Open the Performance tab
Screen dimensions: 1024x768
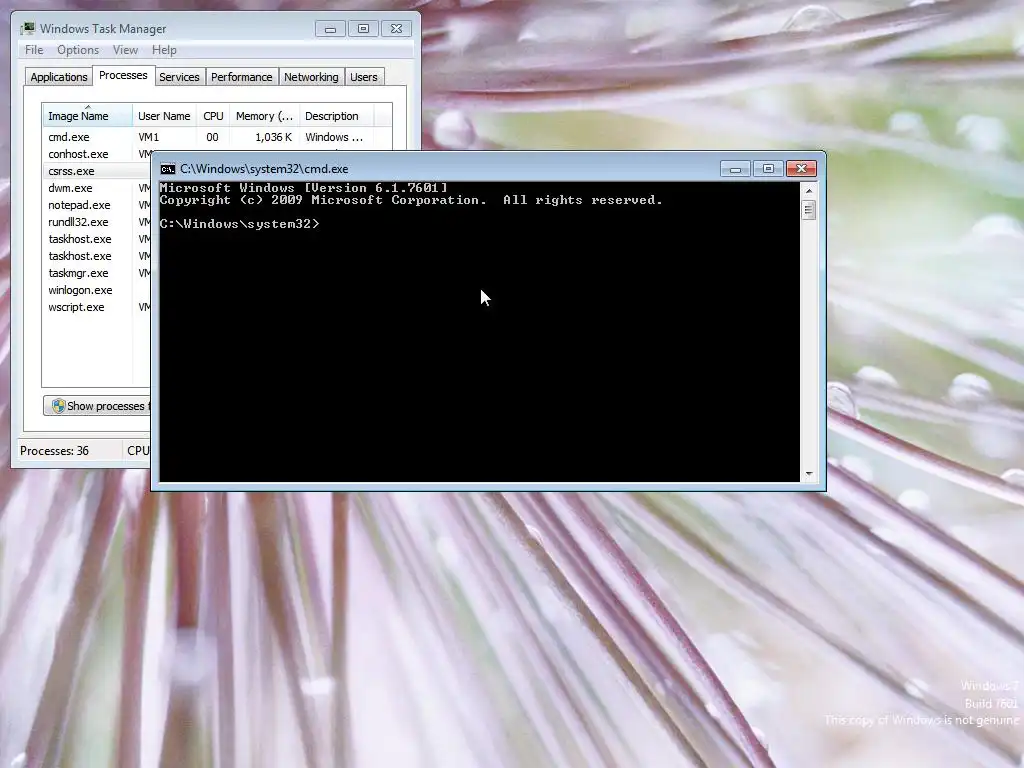click(242, 77)
